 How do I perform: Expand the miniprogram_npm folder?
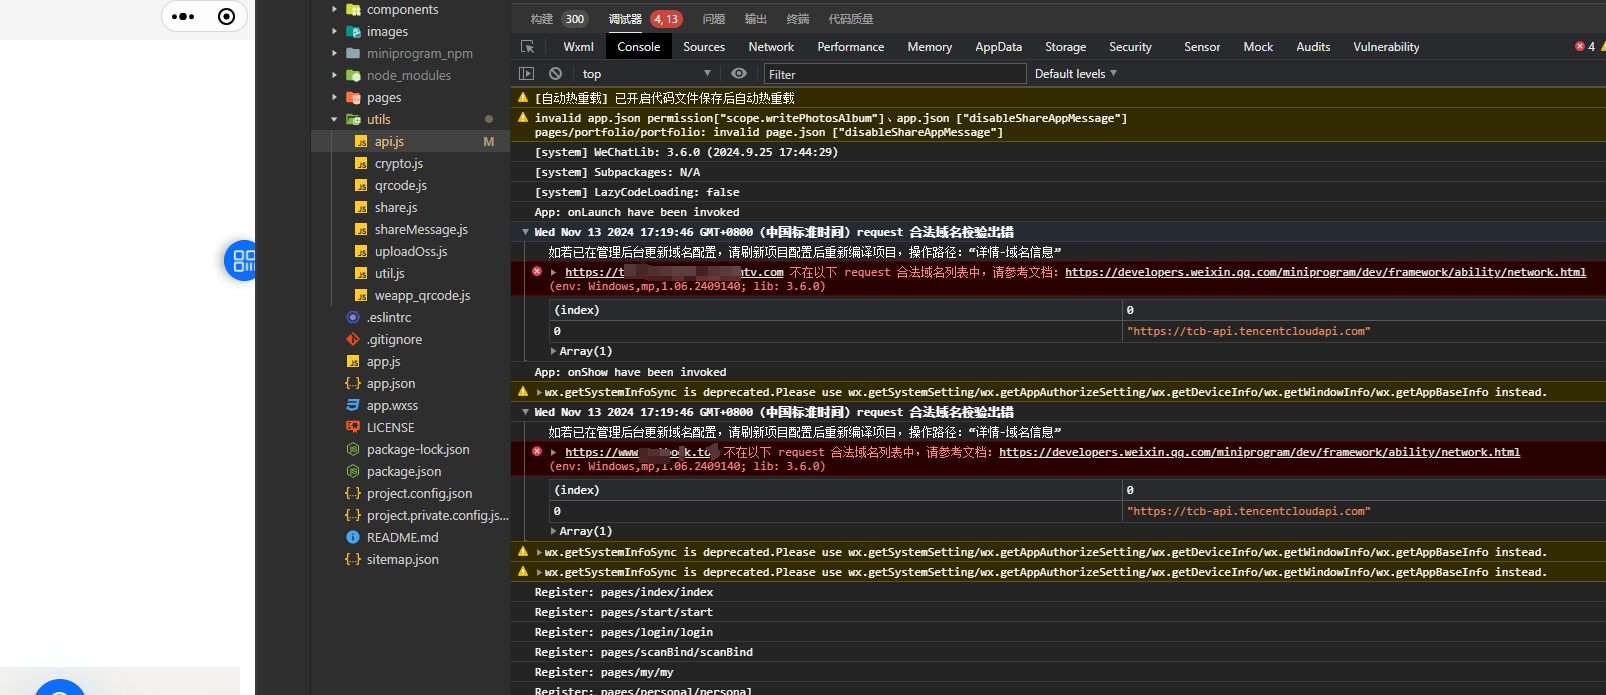[334, 54]
